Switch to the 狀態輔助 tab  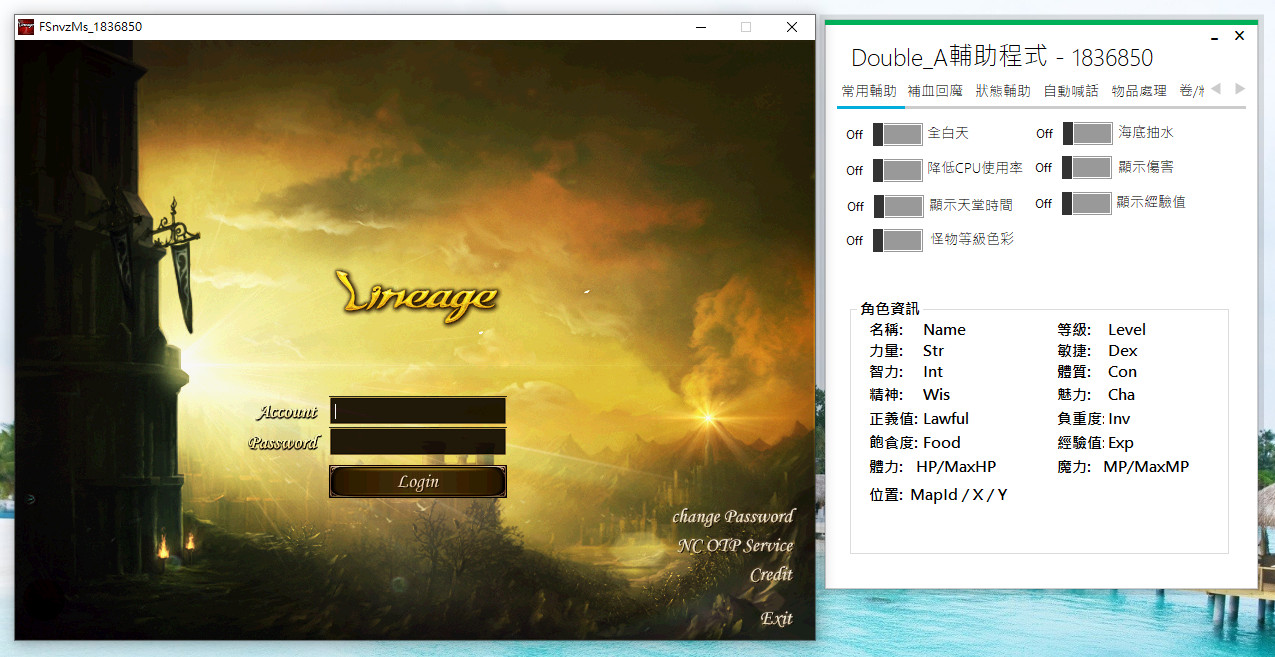pos(1003,91)
